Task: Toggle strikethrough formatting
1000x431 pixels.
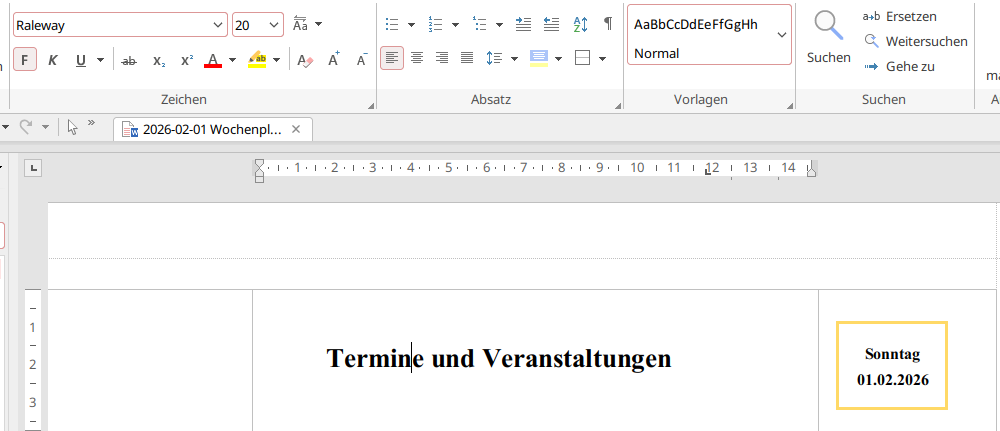Action: point(129,60)
